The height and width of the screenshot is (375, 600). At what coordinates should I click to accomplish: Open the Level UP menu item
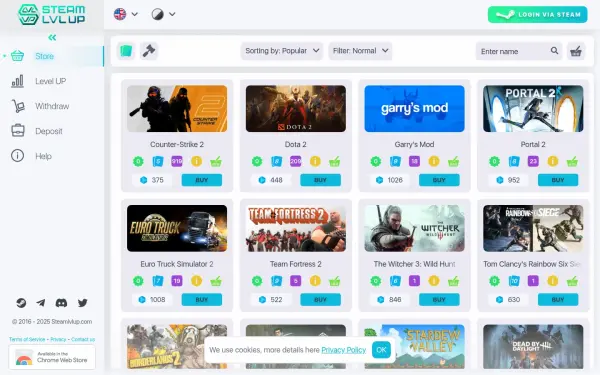[x=52, y=81]
